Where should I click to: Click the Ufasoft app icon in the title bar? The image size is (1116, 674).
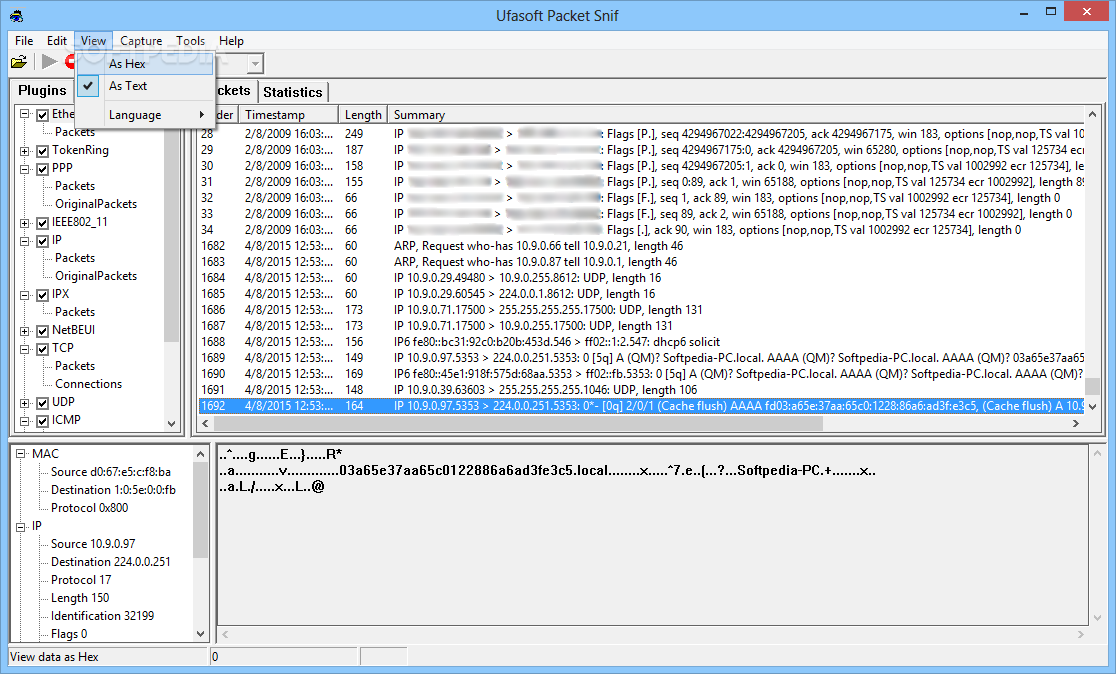16,15
